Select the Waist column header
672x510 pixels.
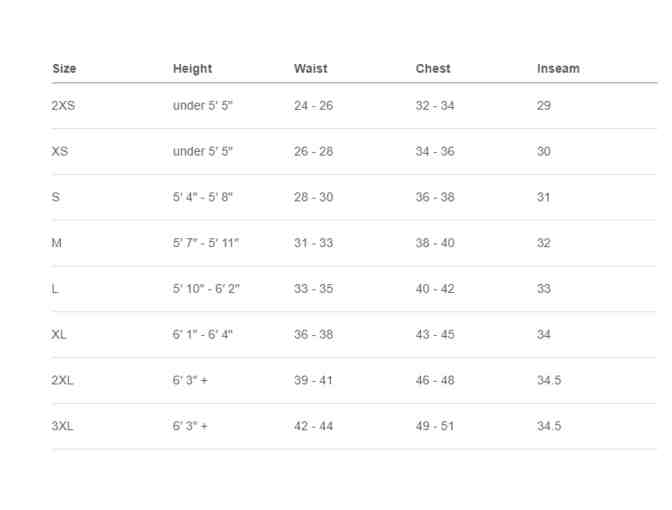pyautogui.click(x=310, y=69)
